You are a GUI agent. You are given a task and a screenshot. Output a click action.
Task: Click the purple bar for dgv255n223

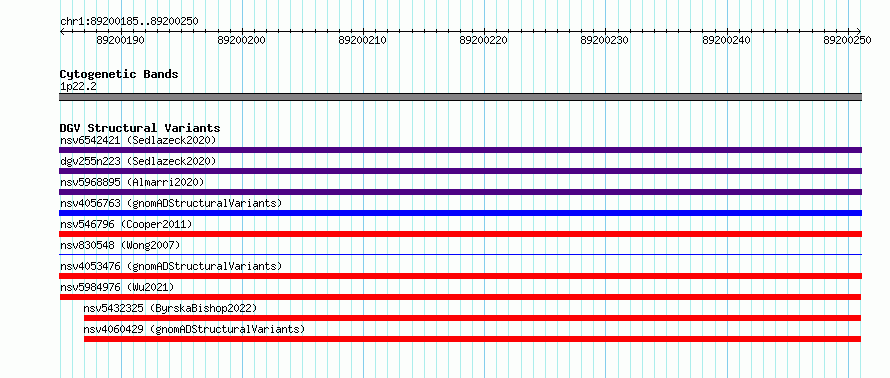pos(460,171)
